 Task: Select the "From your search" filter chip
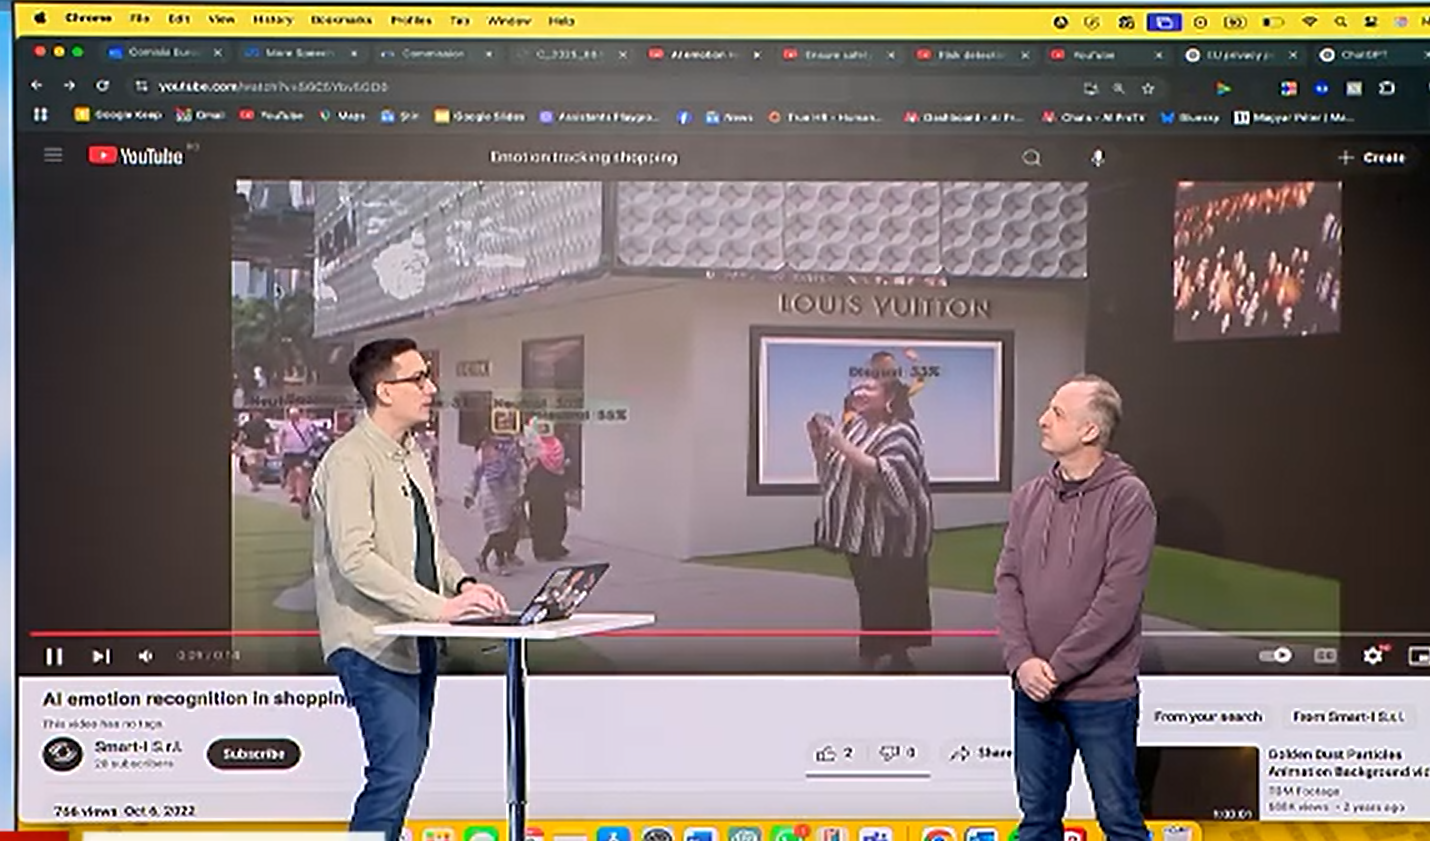pos(1207,716)
